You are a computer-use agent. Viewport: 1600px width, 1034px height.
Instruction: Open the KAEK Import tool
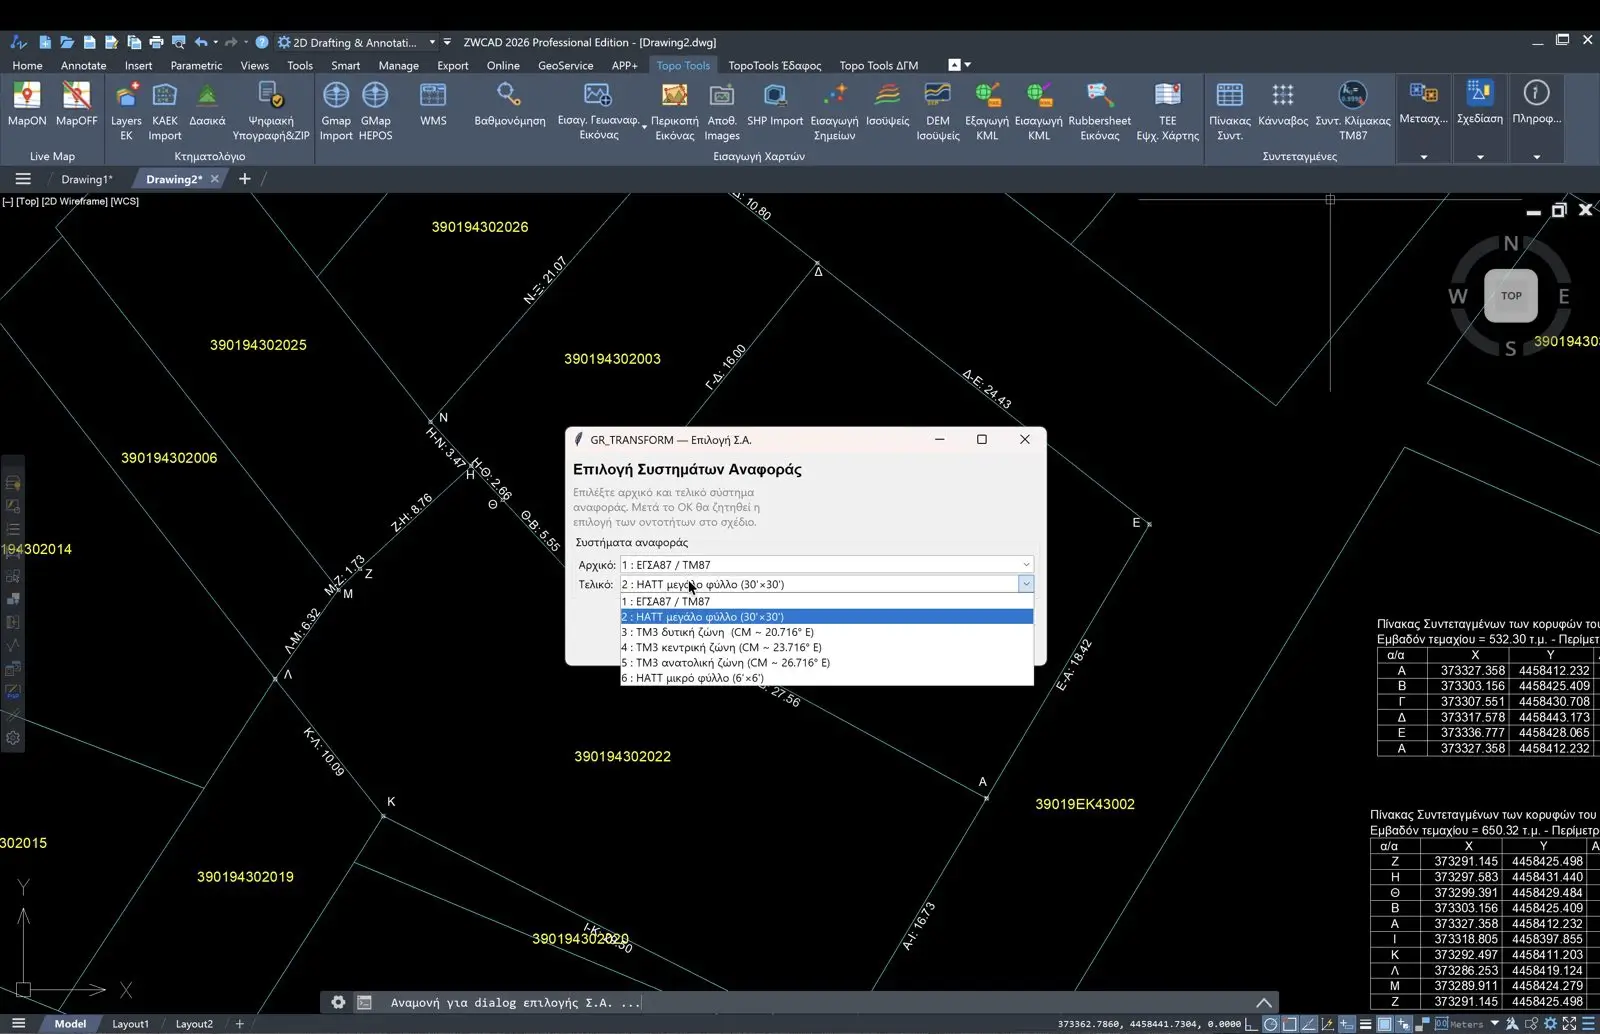point(165,111)
